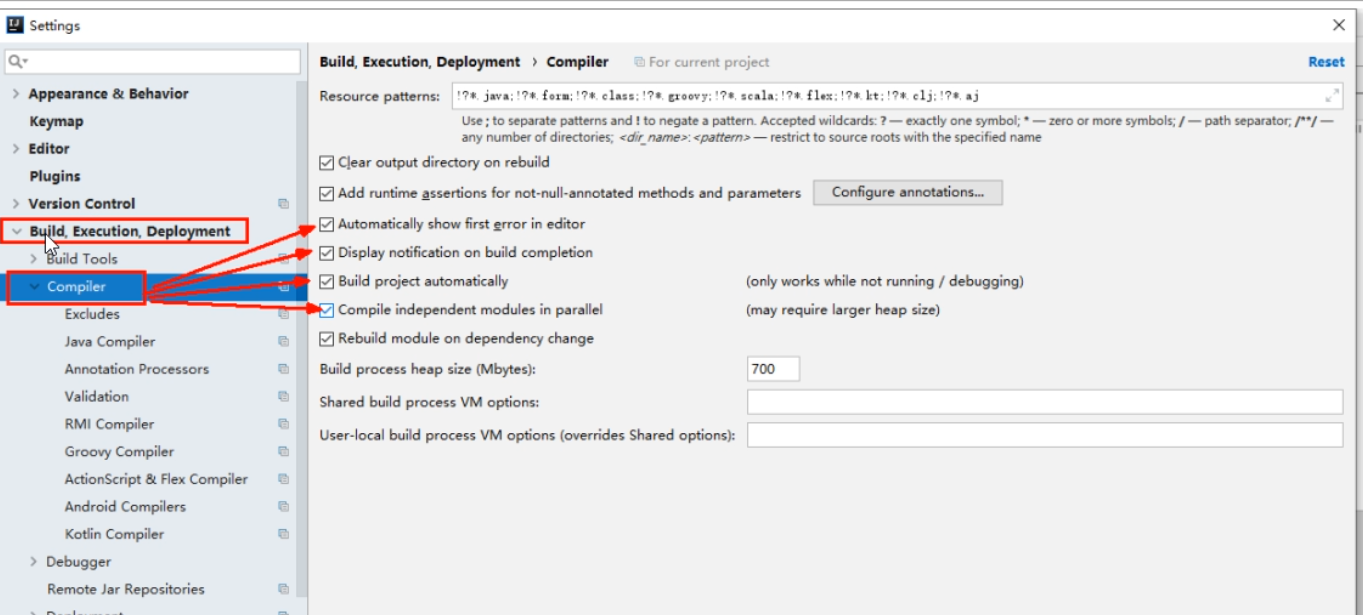Toggle Automatically show first error in editor
This screenshot has width=1363, height=615.
tap(327, 224)
